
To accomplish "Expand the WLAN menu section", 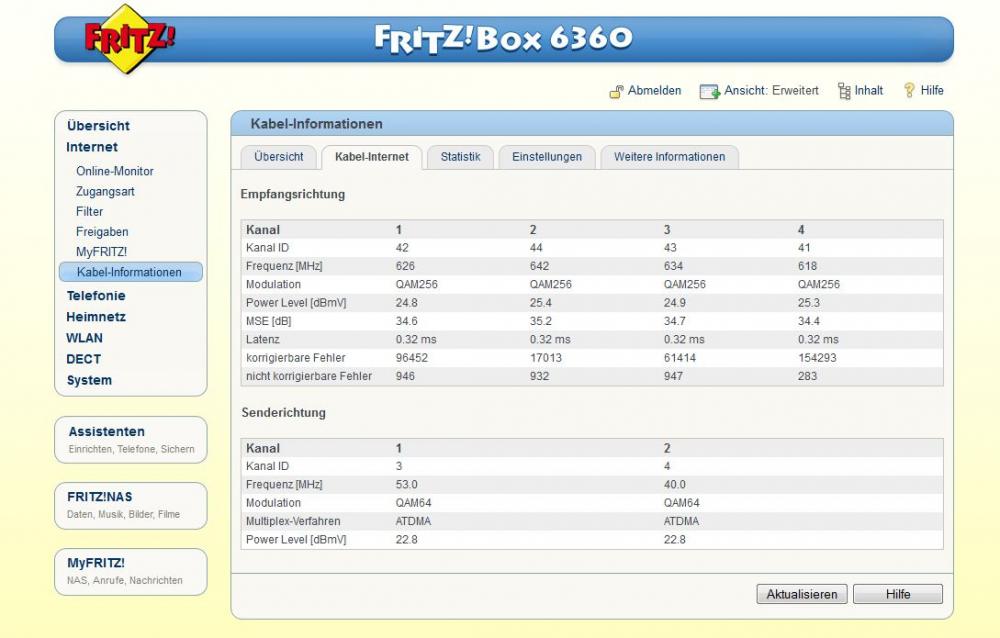I will (x=84, y=338).
